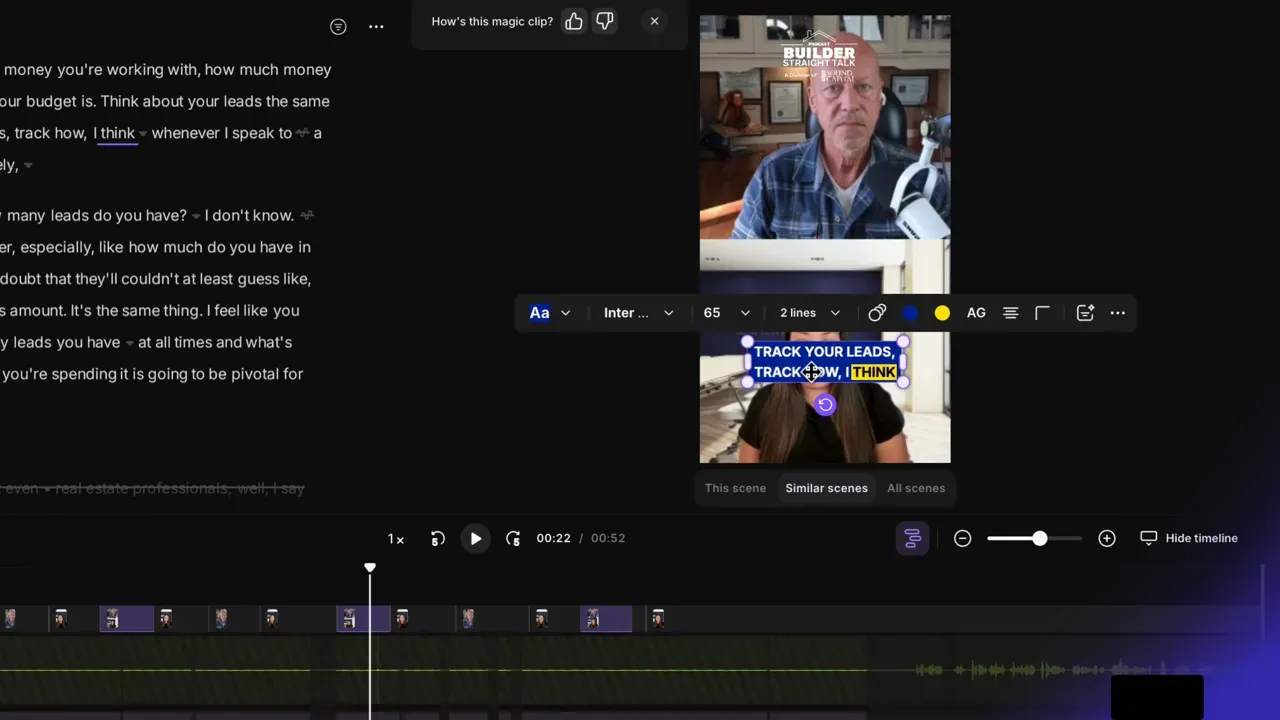This screenshot has width=1280, height=720.
Task: Click the caption reset rotation icon under THINK text
Action: click(x=824, y=404)
